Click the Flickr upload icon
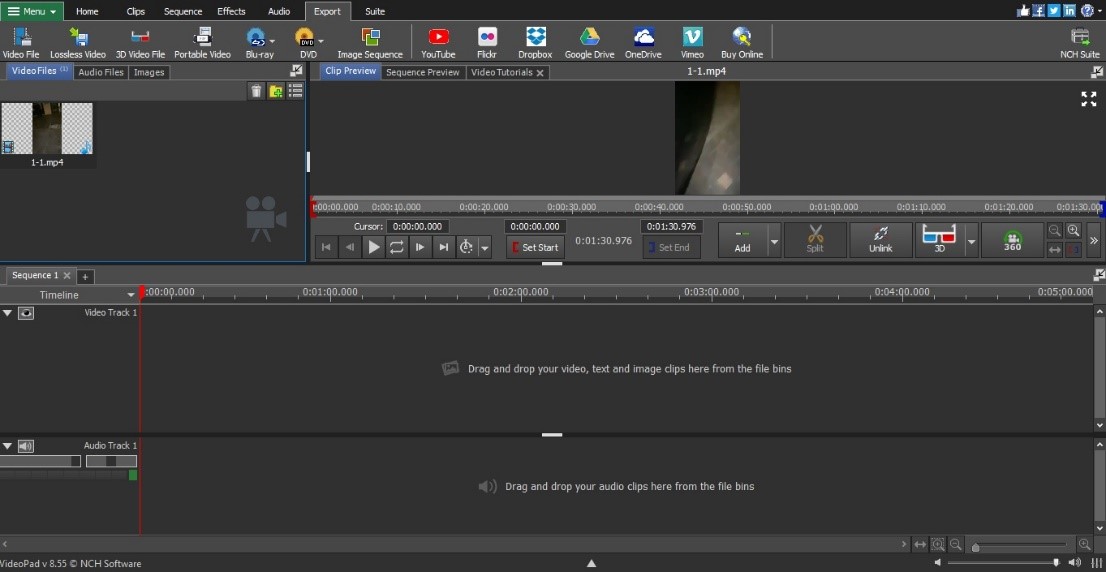This screenshot has height=572, width=1106. tap(487, 43)
